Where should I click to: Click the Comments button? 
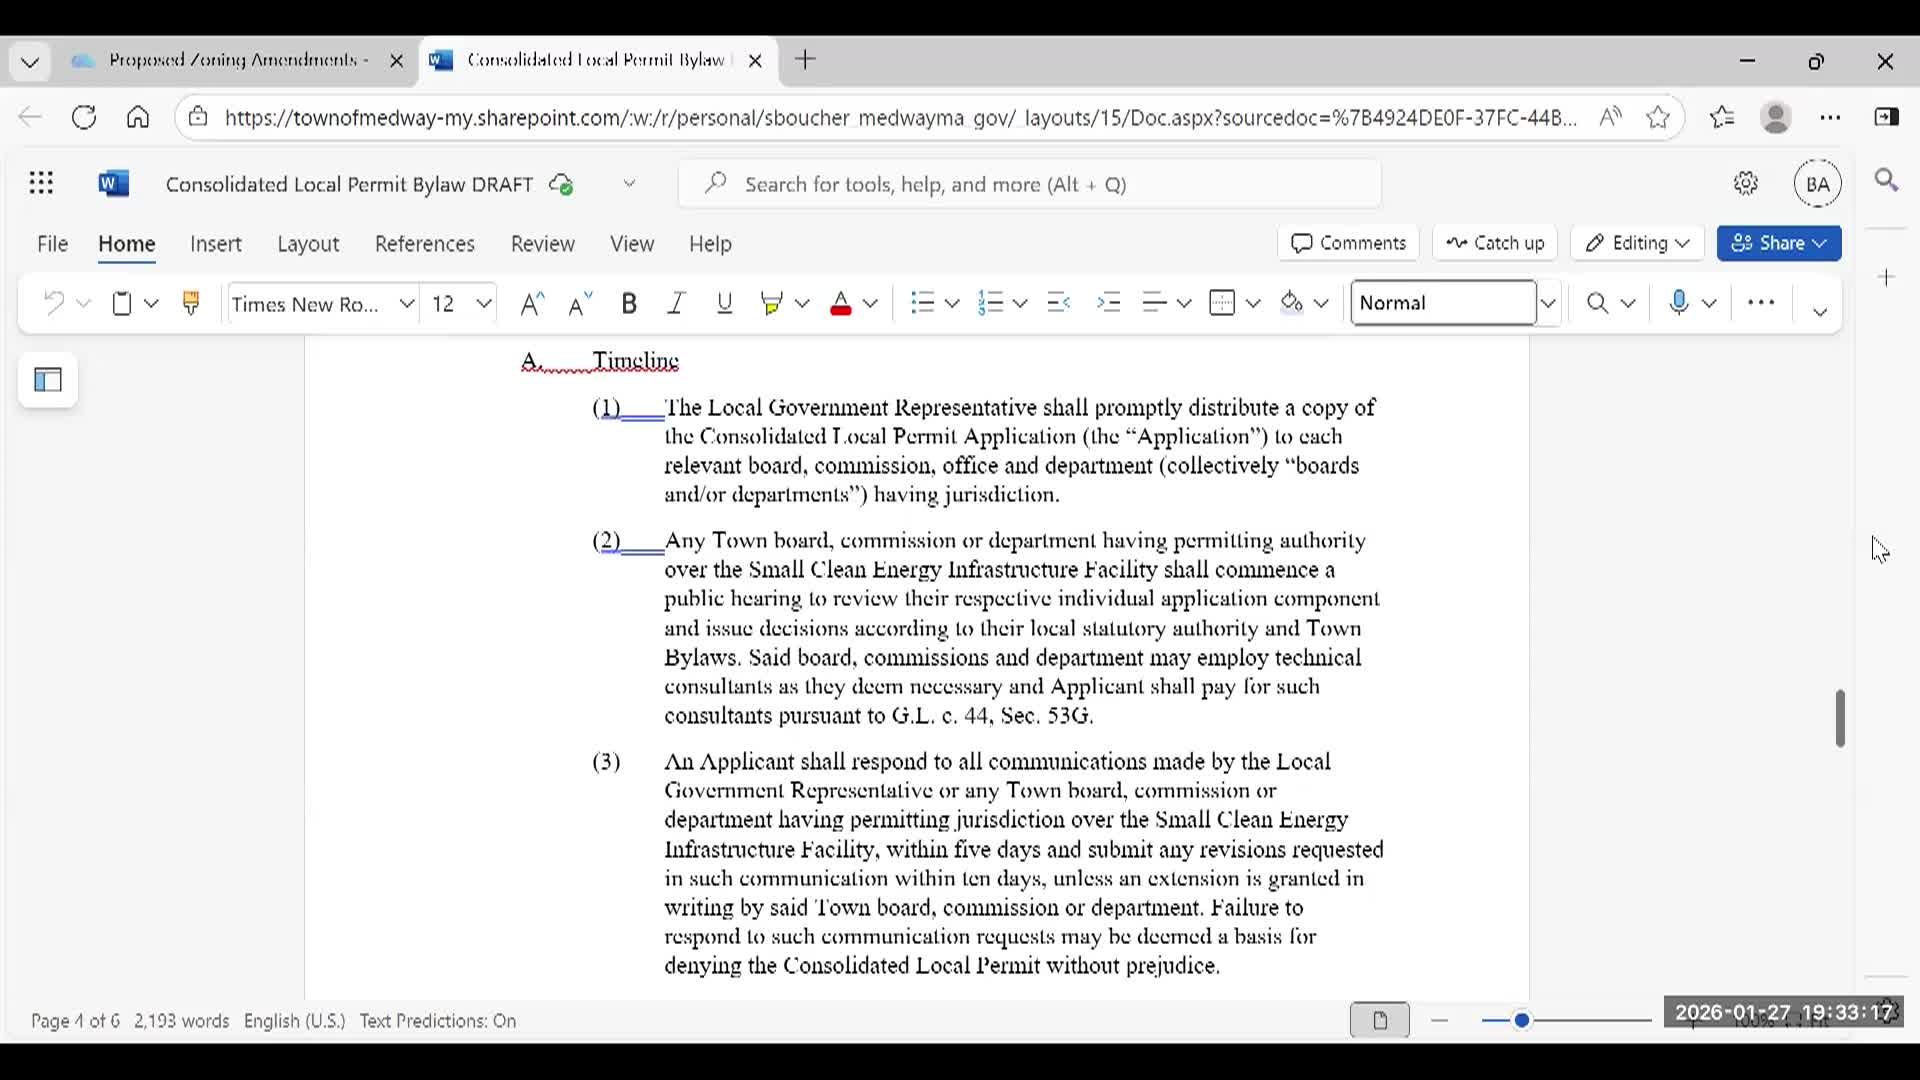tap(1348, 243)
